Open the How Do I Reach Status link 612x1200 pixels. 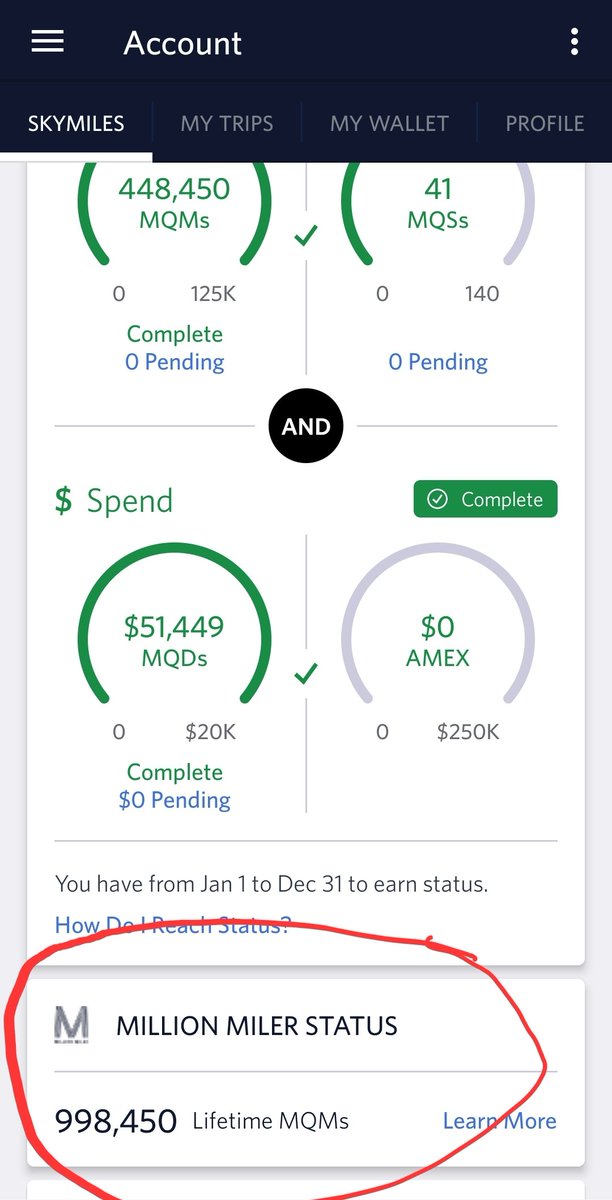pos(172,924)
